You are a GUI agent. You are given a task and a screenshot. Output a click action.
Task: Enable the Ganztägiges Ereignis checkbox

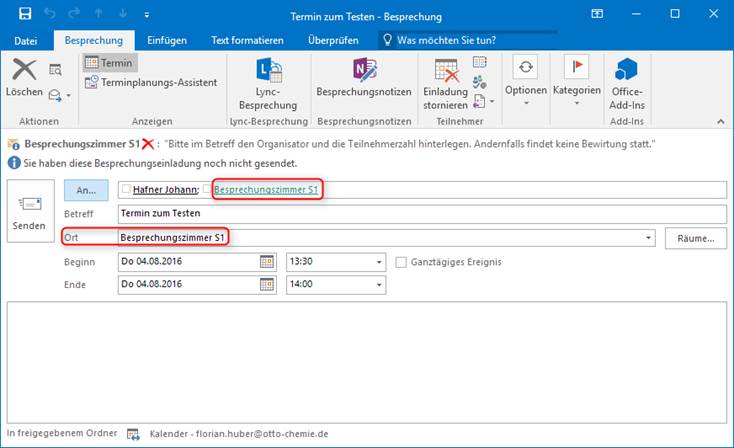pos(401,262)
